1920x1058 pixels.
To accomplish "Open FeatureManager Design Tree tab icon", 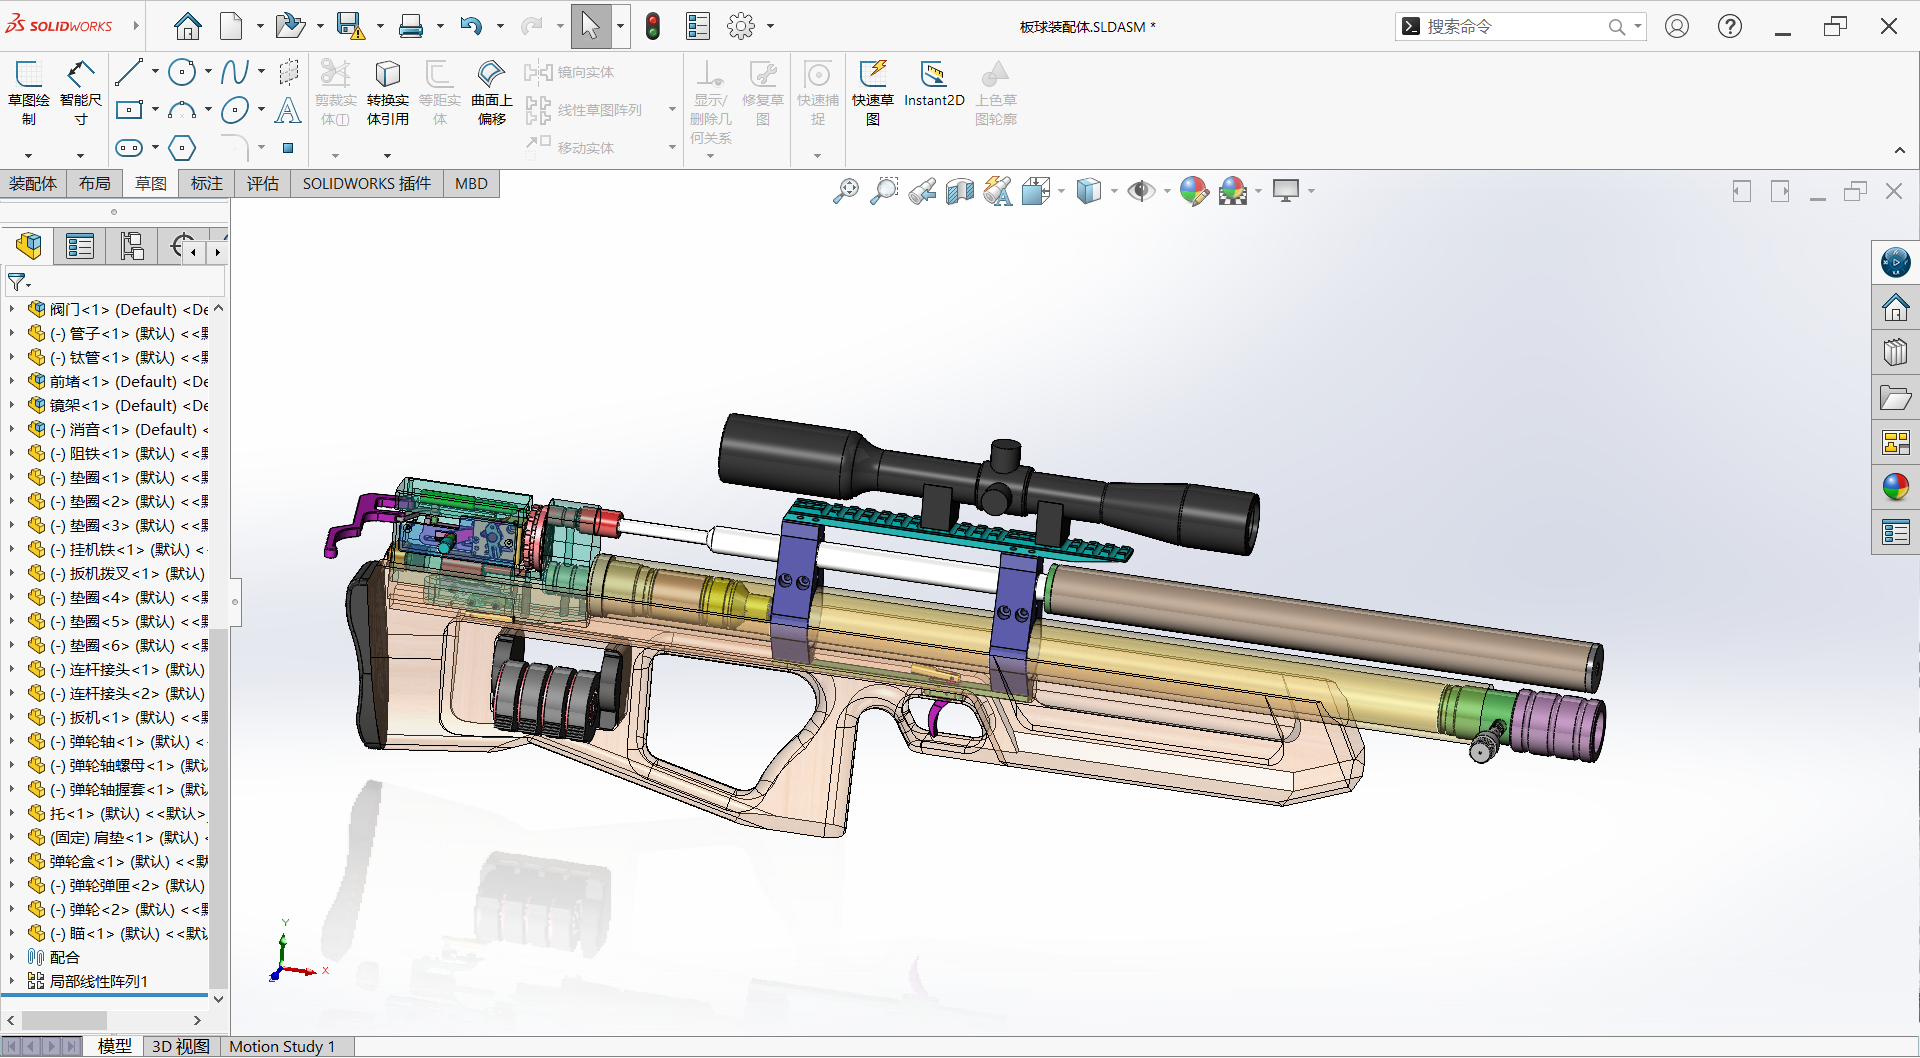I will click(x=29, y=246).
